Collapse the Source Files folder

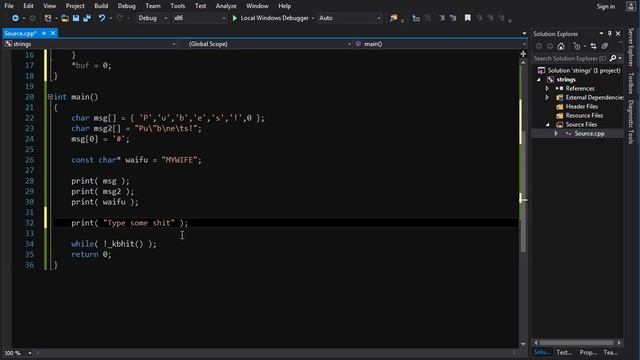[x=548, y=124]
